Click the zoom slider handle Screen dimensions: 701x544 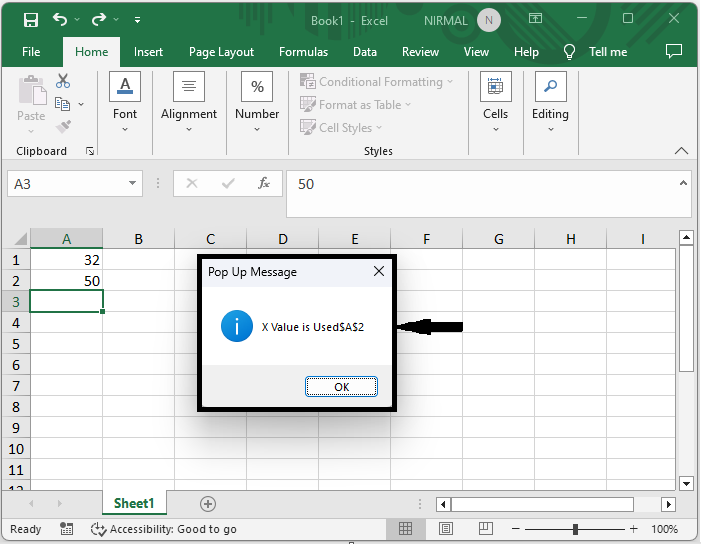click(575, 529)
